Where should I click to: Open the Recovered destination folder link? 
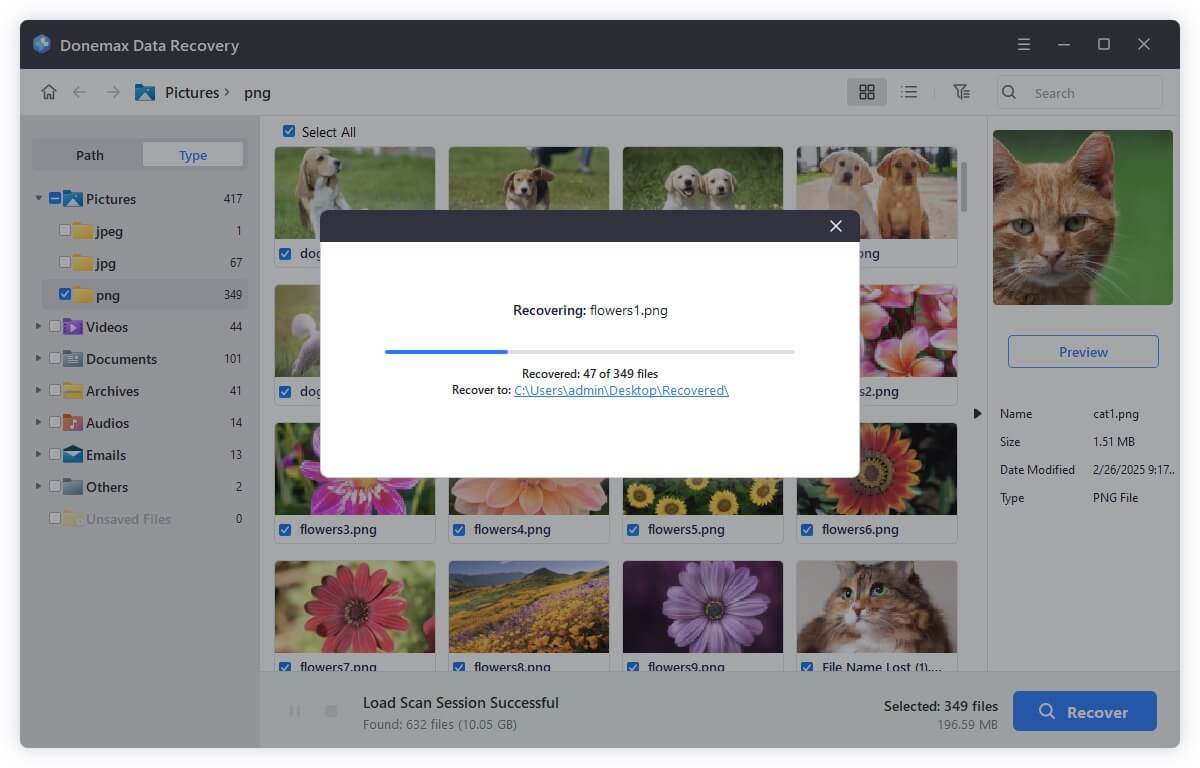click(x=621, y=390)
